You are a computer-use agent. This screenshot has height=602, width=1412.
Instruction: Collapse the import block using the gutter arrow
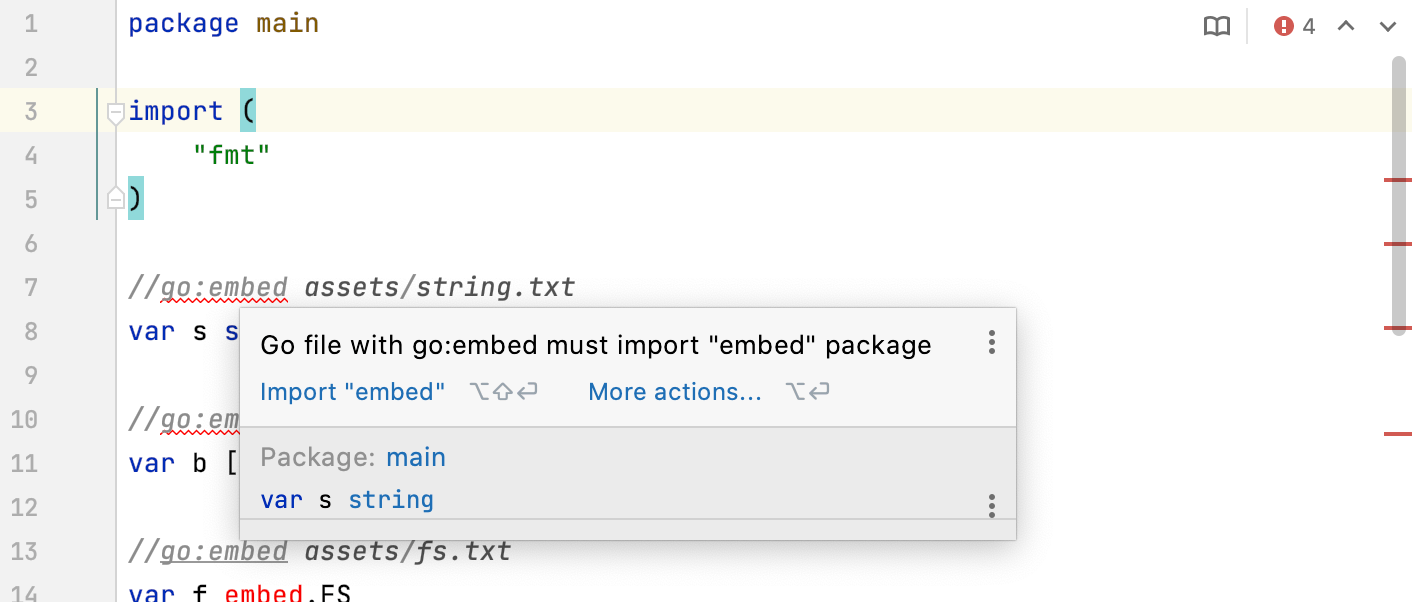point(115,112)
